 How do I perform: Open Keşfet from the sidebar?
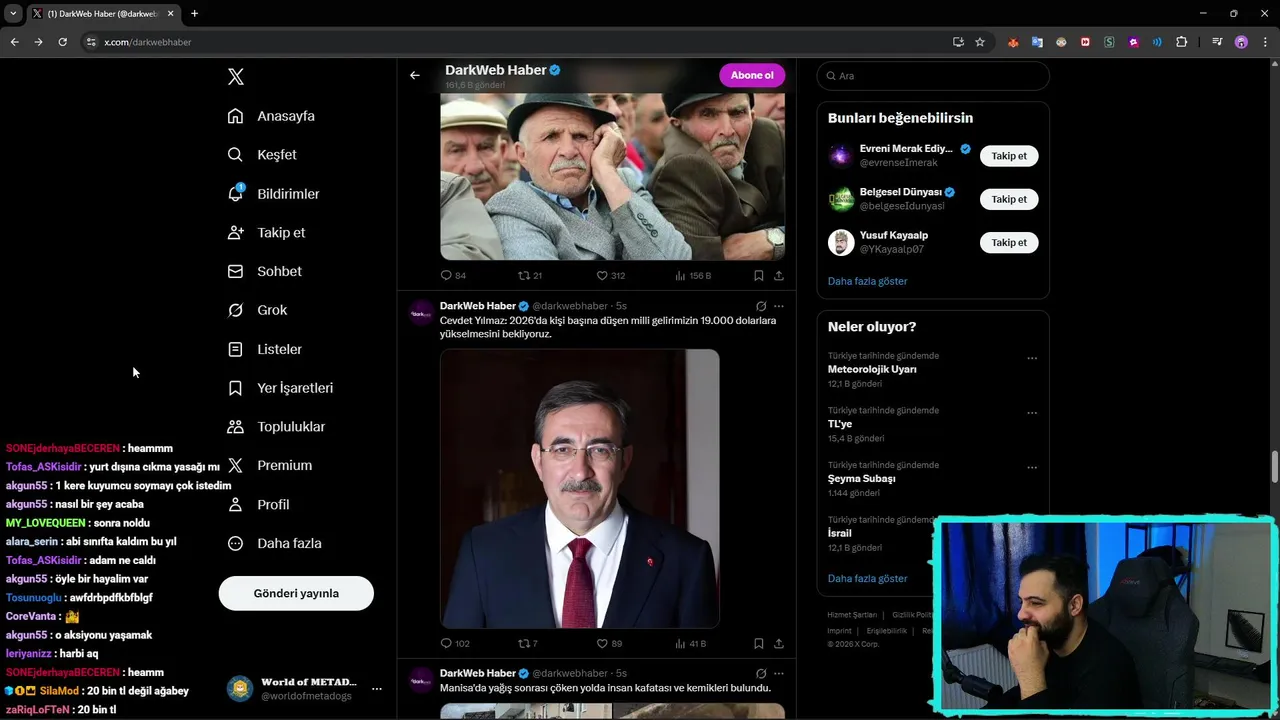(262, 155)
